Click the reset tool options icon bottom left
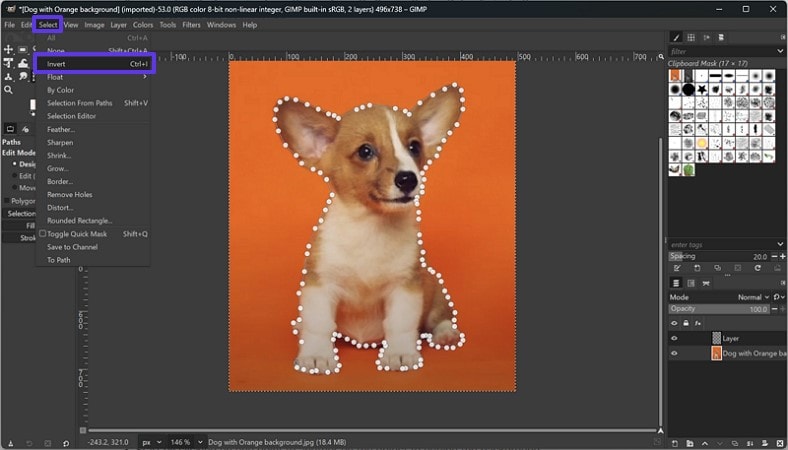 [x=66, y=443]
